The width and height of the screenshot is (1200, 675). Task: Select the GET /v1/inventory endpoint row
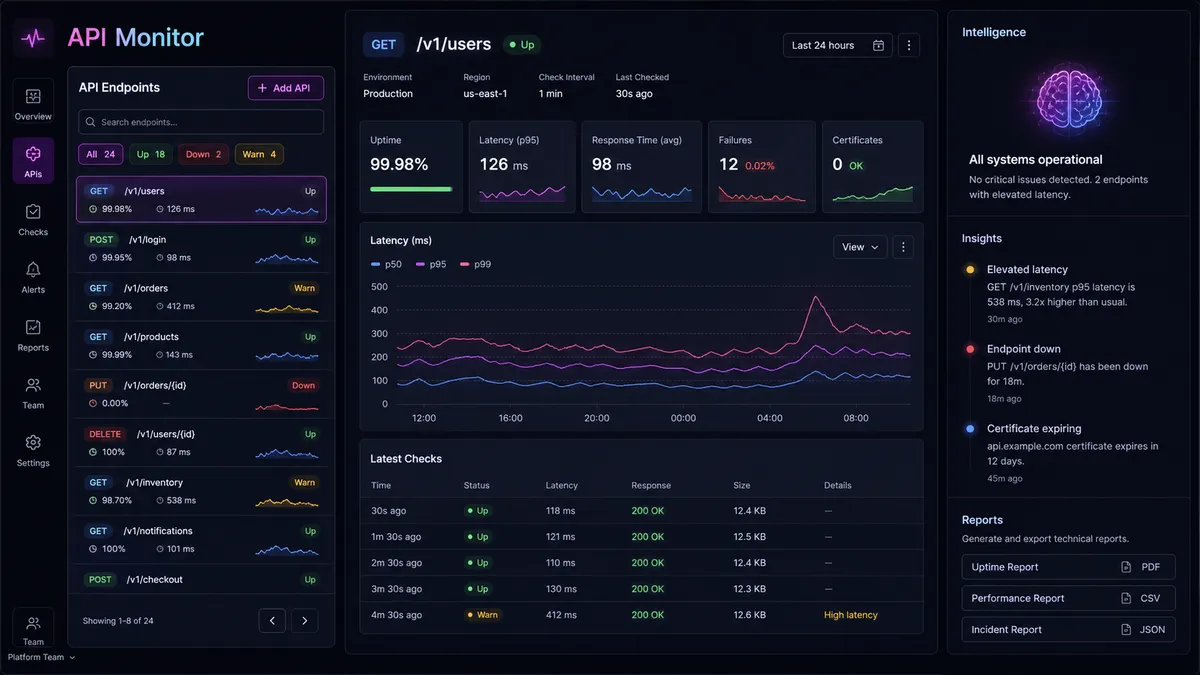[x=201, y=491]
